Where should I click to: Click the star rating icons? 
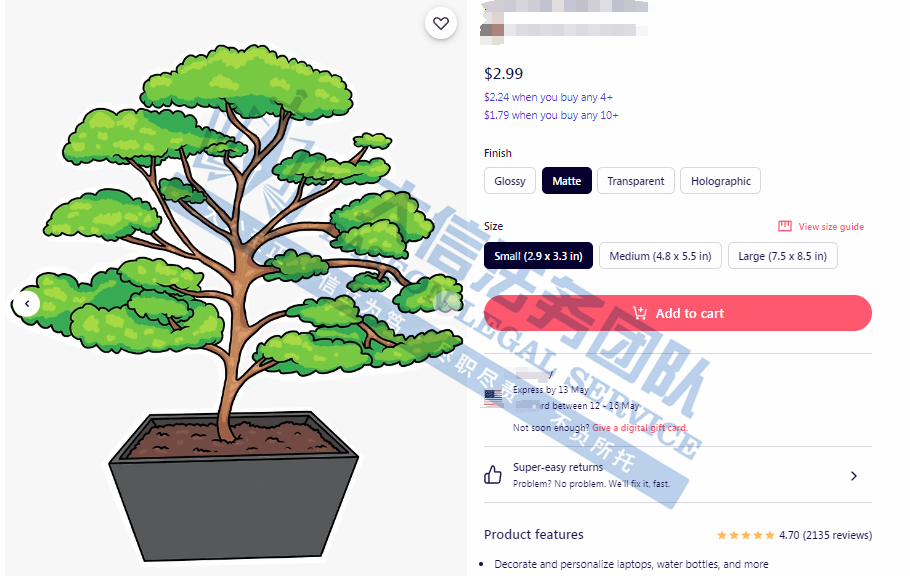click(x=745, y=535)
